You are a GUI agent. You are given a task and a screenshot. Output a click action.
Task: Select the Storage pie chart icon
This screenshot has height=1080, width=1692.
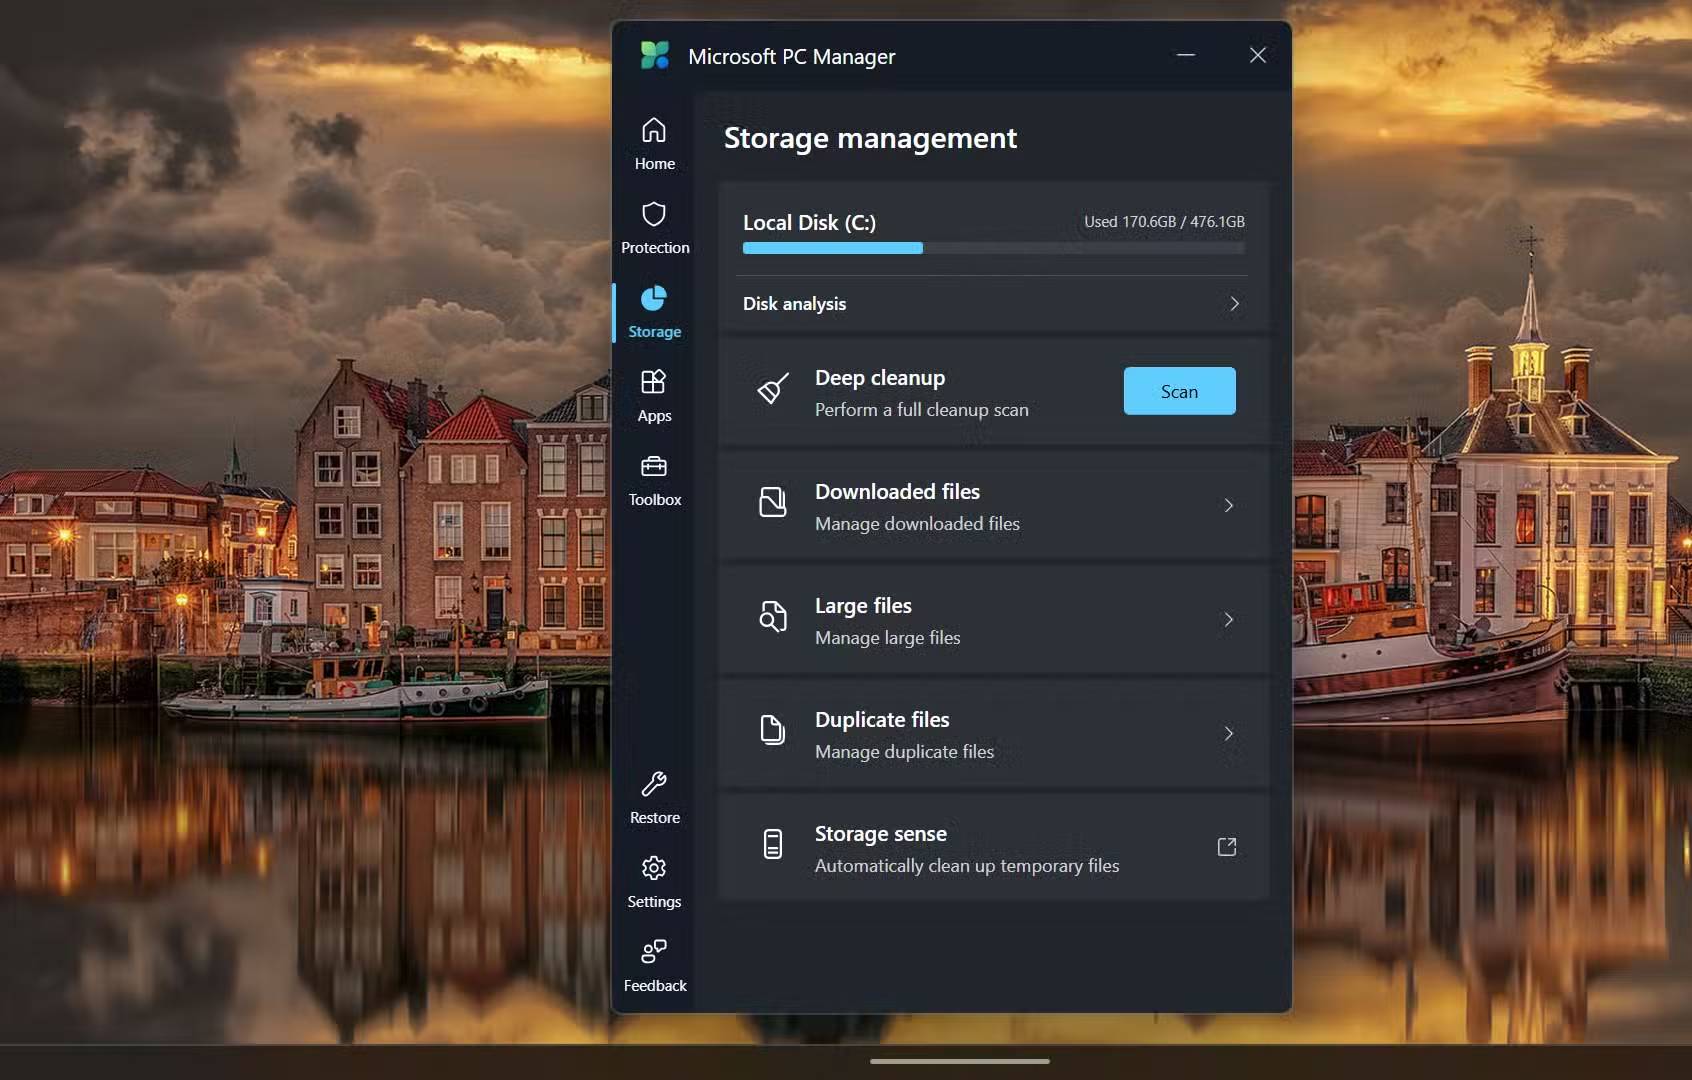654,299
